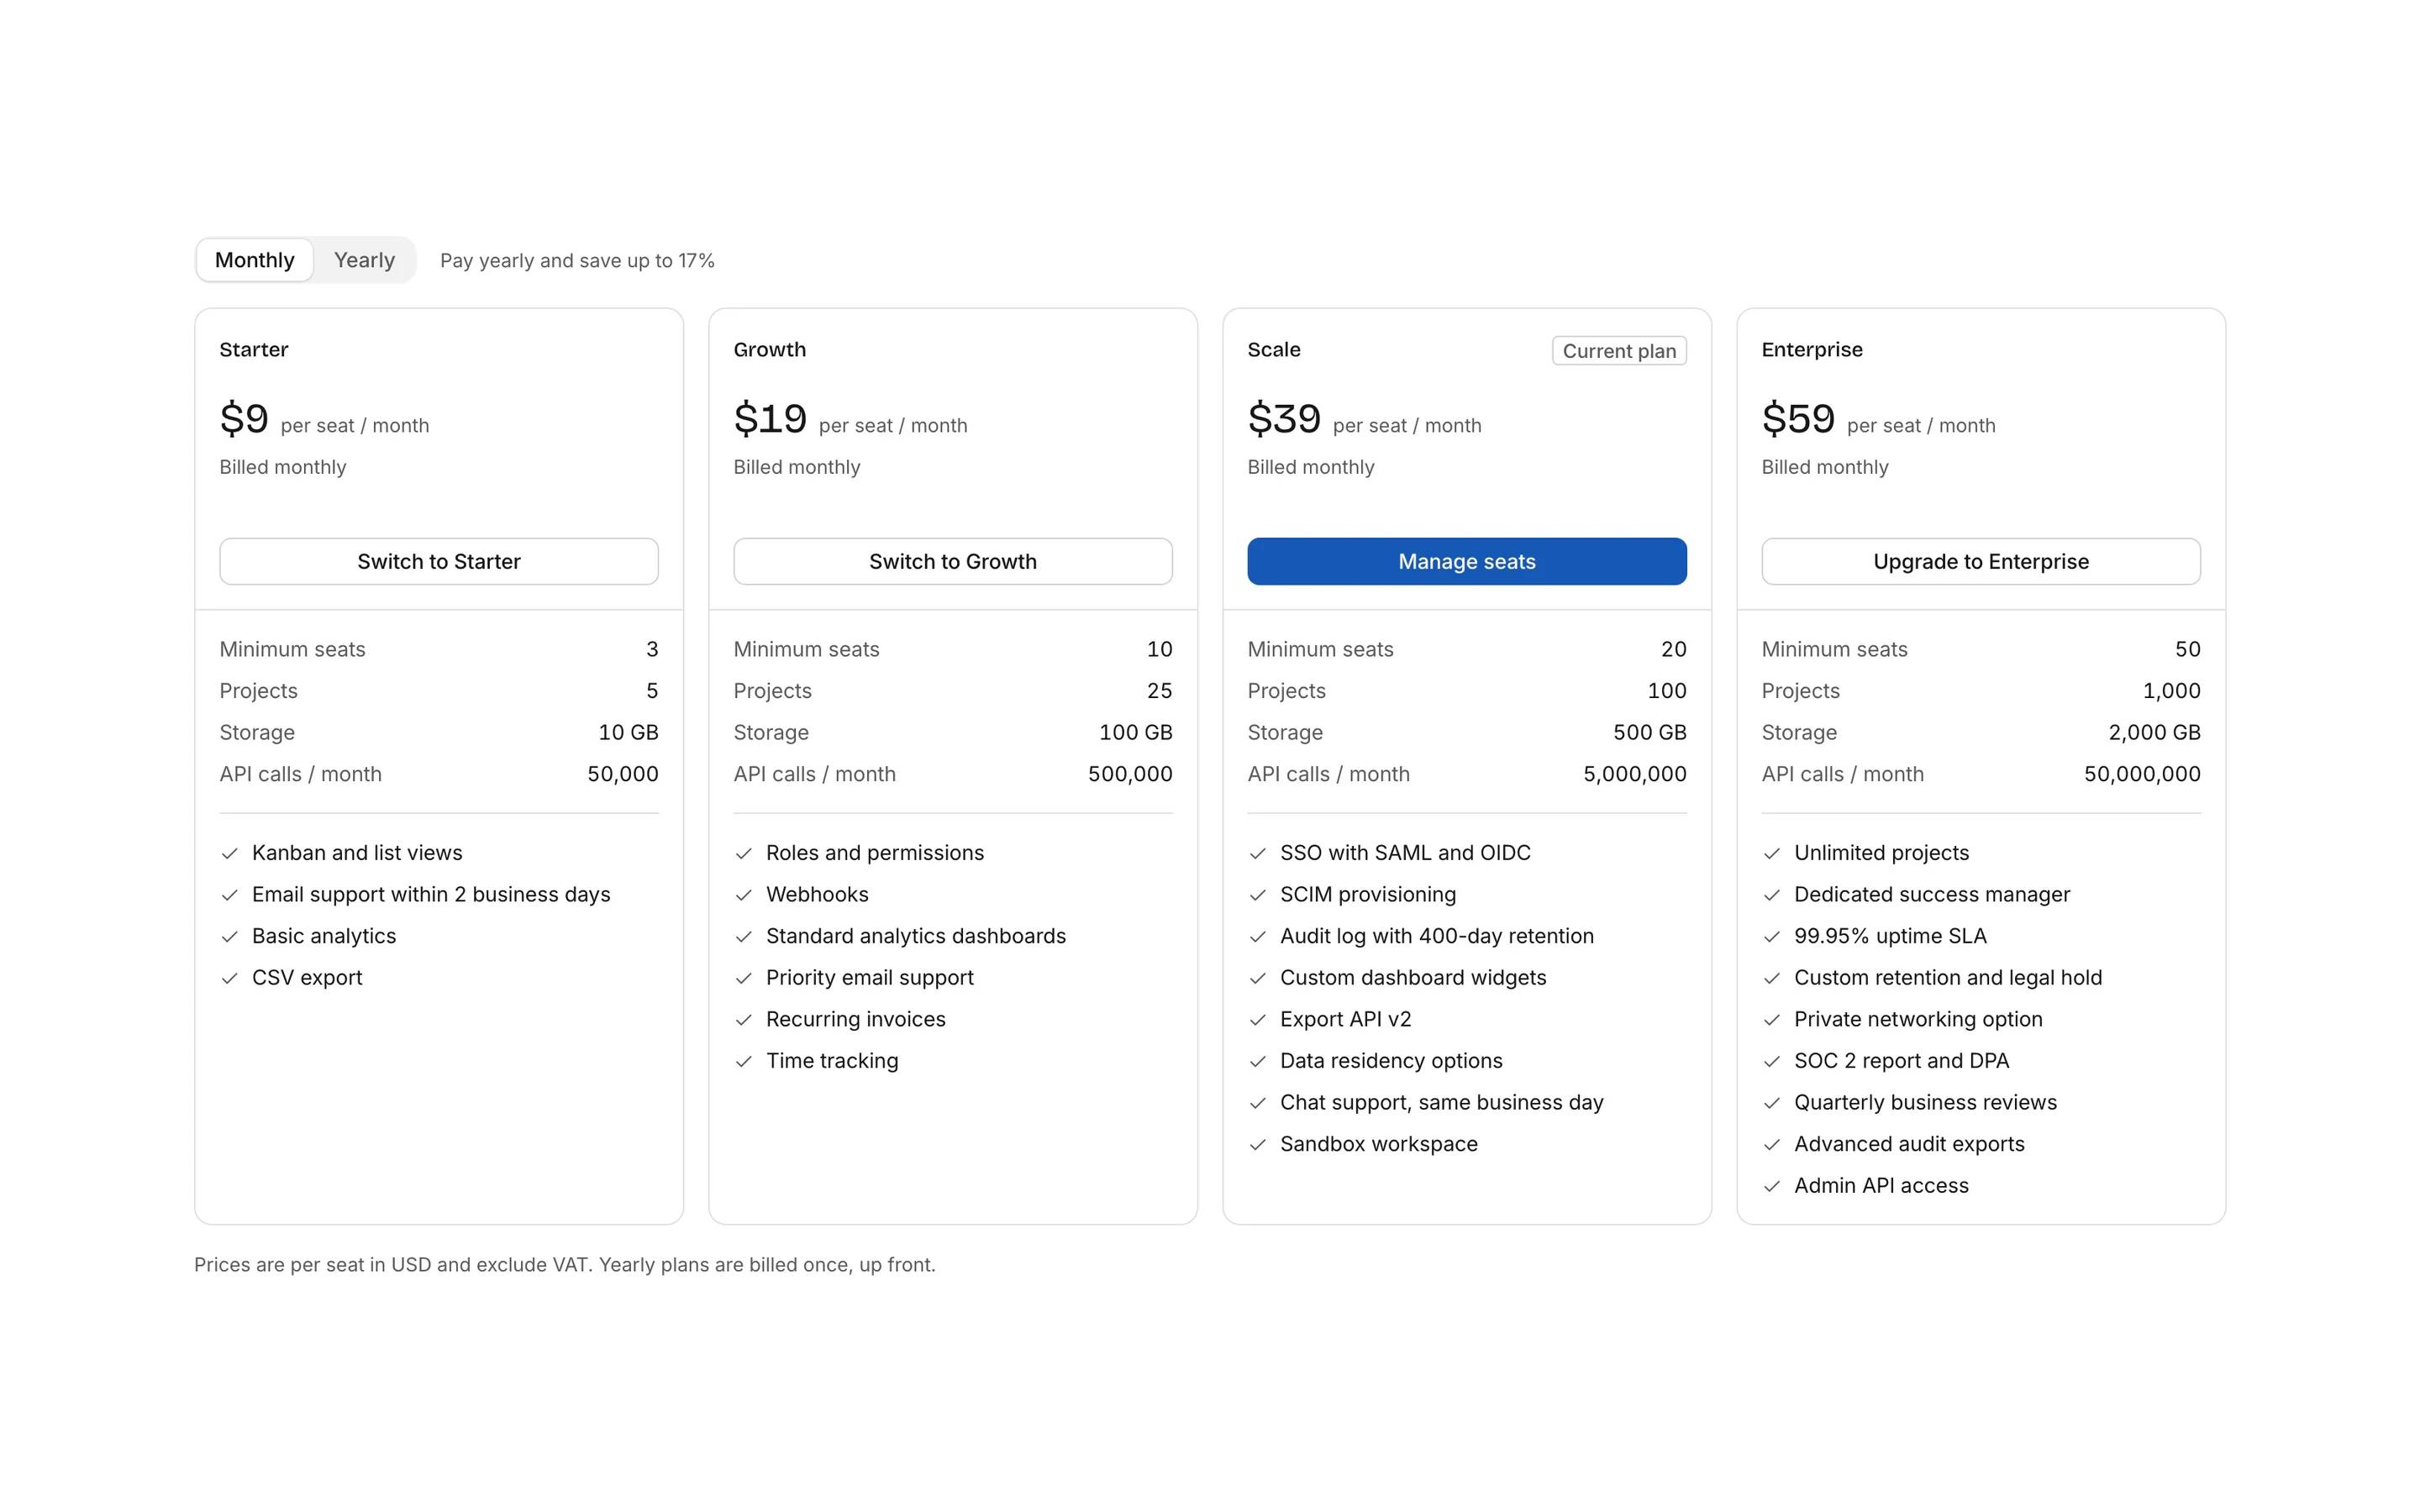Click checkmark next to 99.95% uptime SLA
The image size is (2420, 1512).
click(x=1771, y=937)
